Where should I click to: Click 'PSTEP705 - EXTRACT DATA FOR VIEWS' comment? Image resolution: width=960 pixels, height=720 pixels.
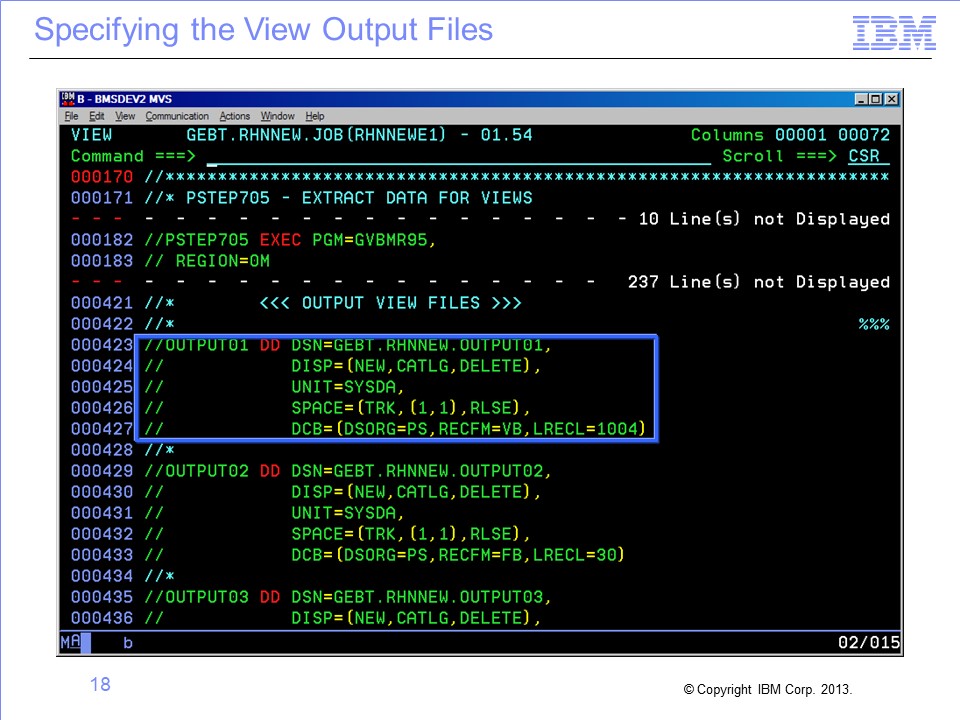[359, 198]
